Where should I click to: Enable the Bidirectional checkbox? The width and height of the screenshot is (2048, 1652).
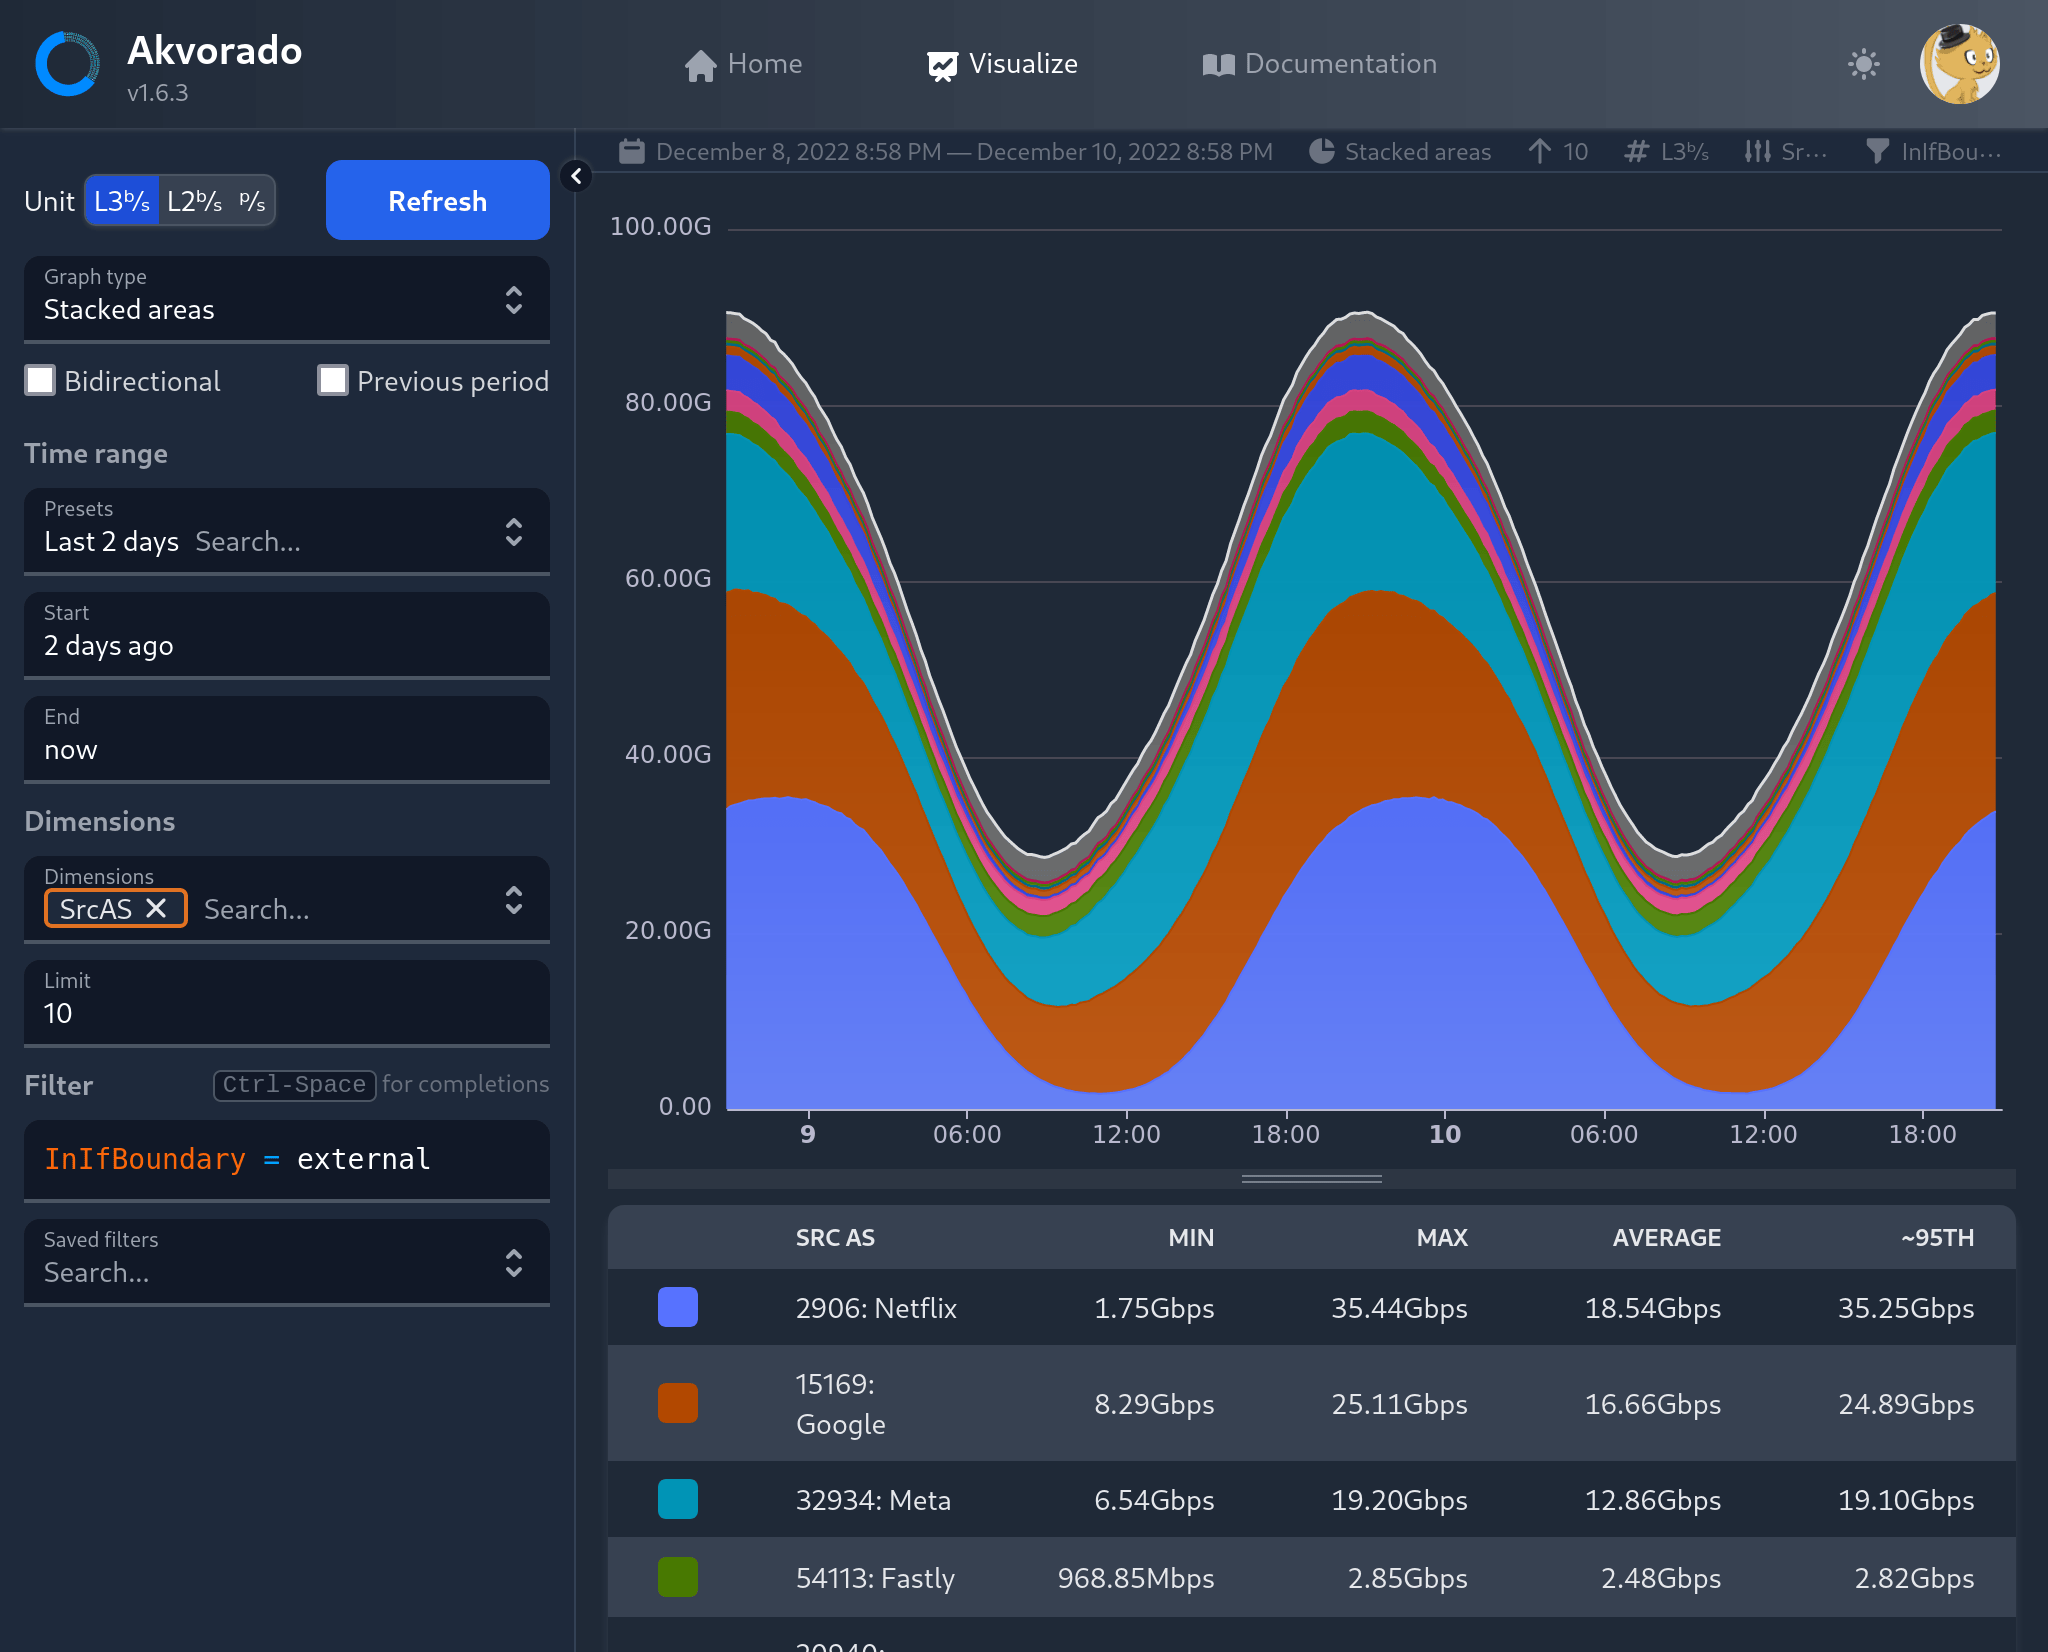point(40,380)
